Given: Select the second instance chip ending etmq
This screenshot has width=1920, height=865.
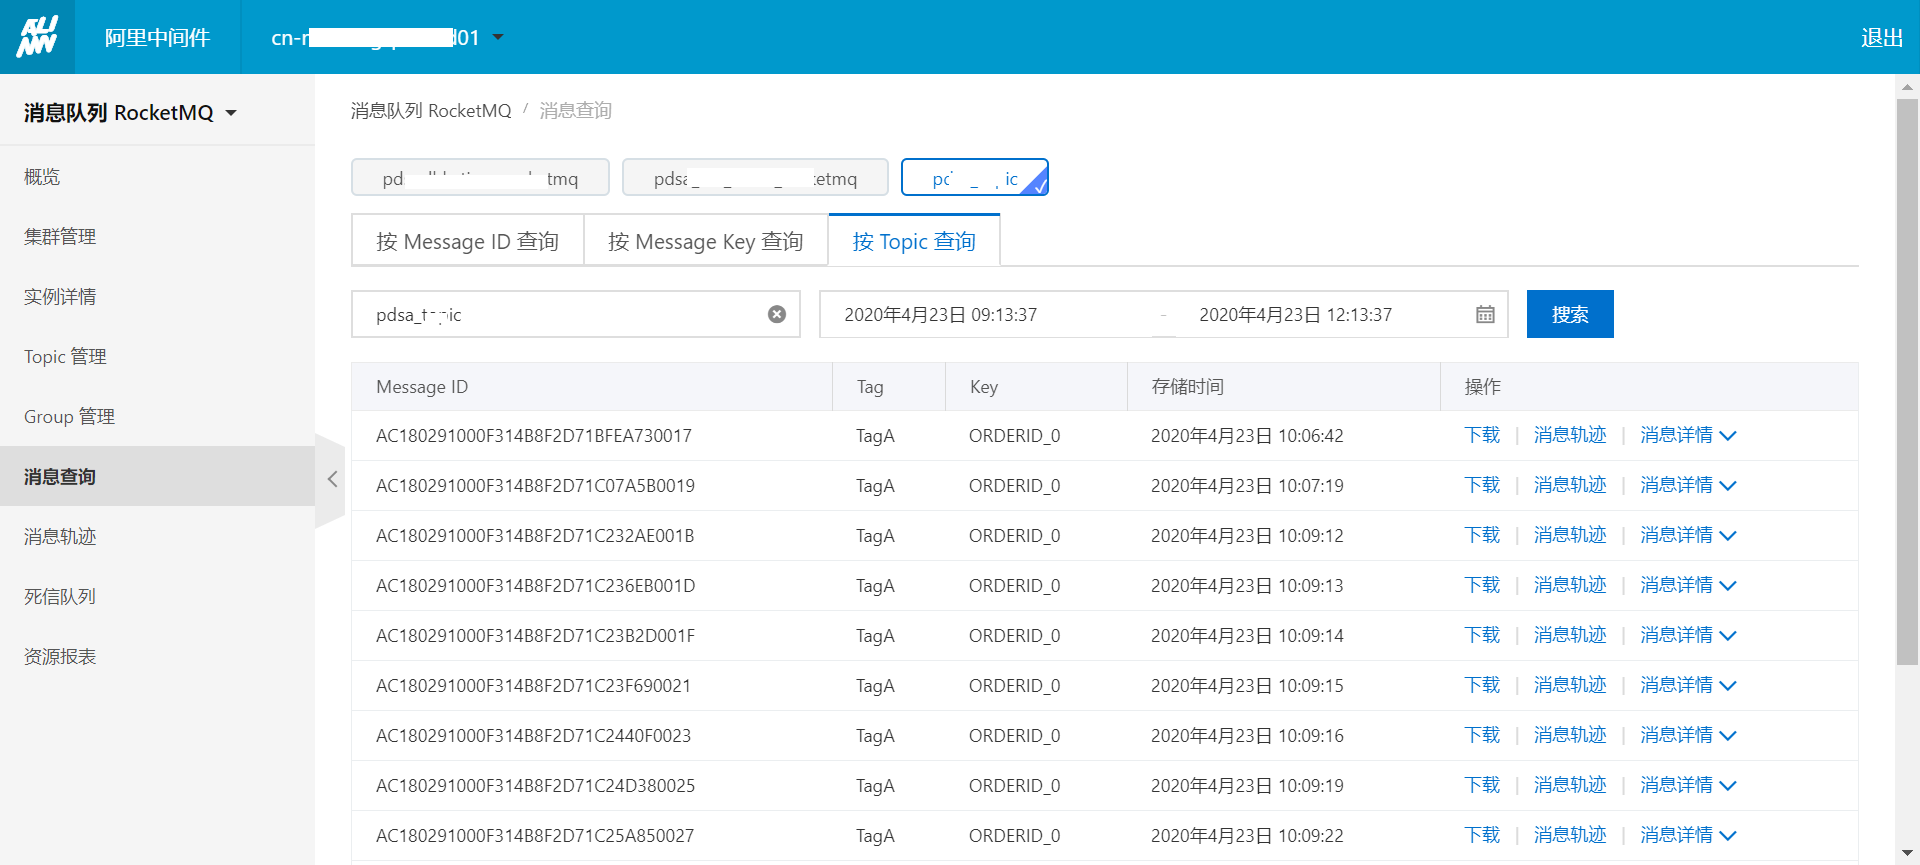Looking at the screenshot, I should click(755, 178).
